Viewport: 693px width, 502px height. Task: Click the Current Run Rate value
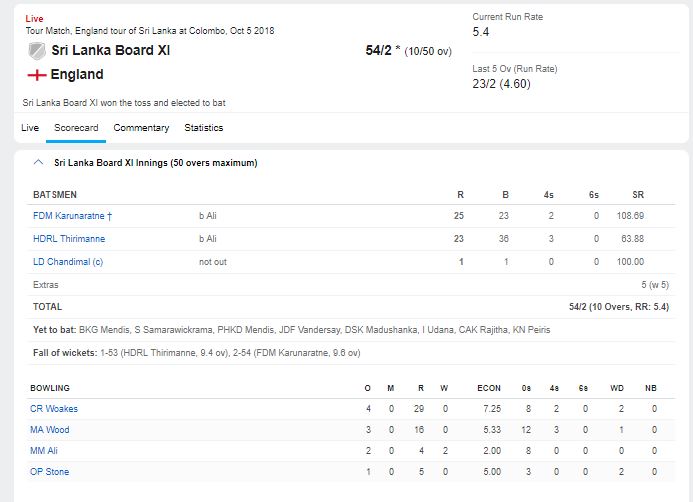[480, 32]
